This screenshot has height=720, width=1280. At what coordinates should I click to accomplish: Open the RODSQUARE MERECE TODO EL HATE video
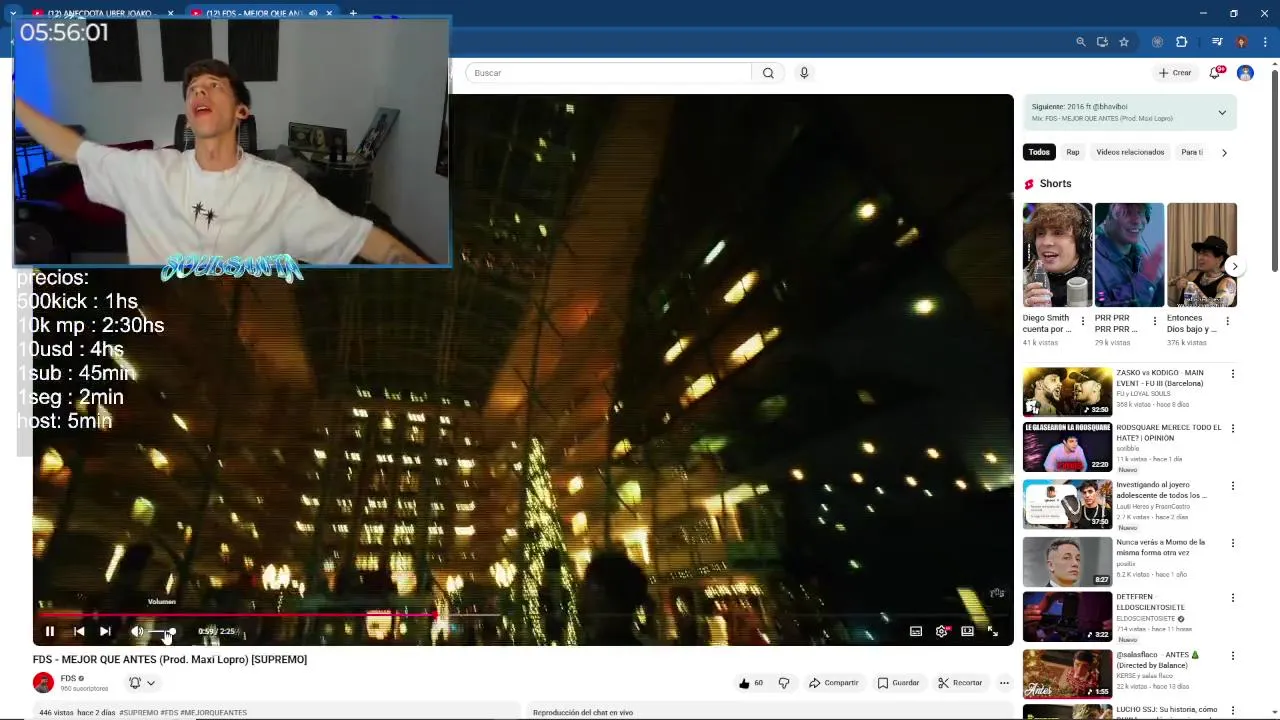[1067, 447]
